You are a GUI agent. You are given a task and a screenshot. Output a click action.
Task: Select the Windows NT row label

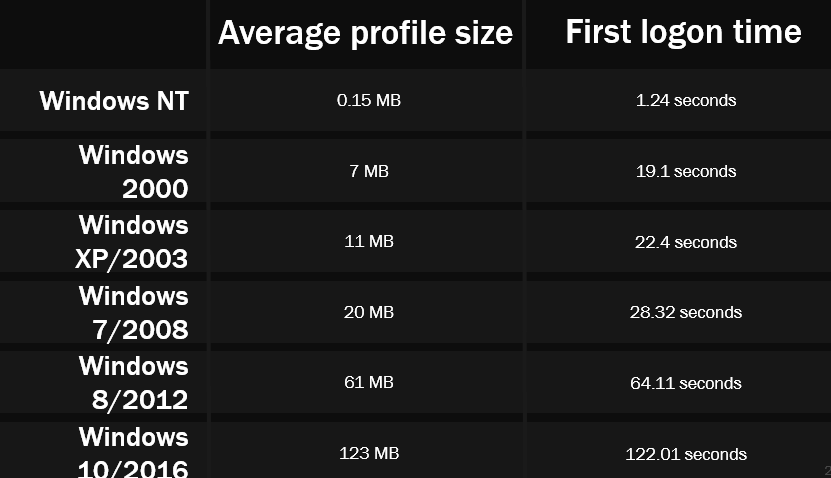(114, 101)
